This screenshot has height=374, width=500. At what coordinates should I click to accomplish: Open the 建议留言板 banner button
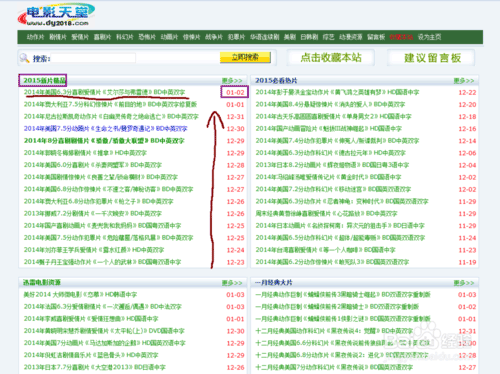coord(432,58)
